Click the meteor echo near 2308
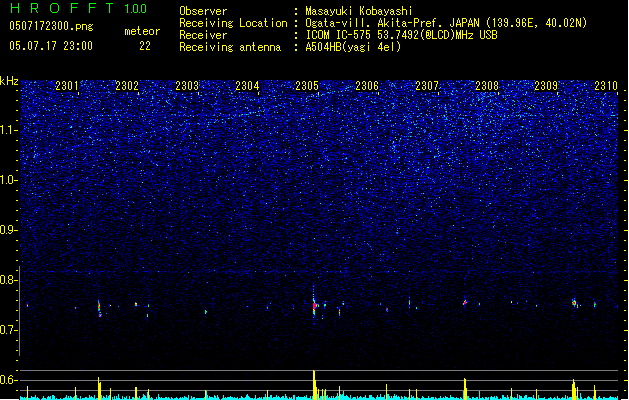 [x=465, y=302]
